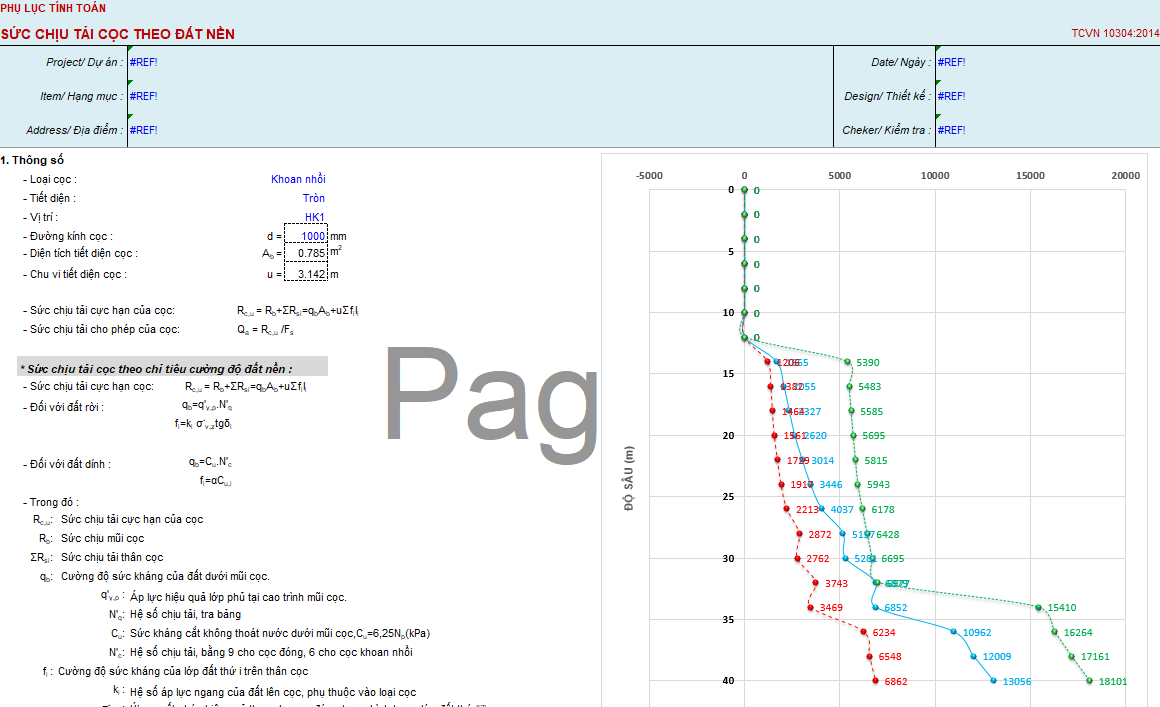Select the cross-section cell 'Tròn'

click(314, 198)
